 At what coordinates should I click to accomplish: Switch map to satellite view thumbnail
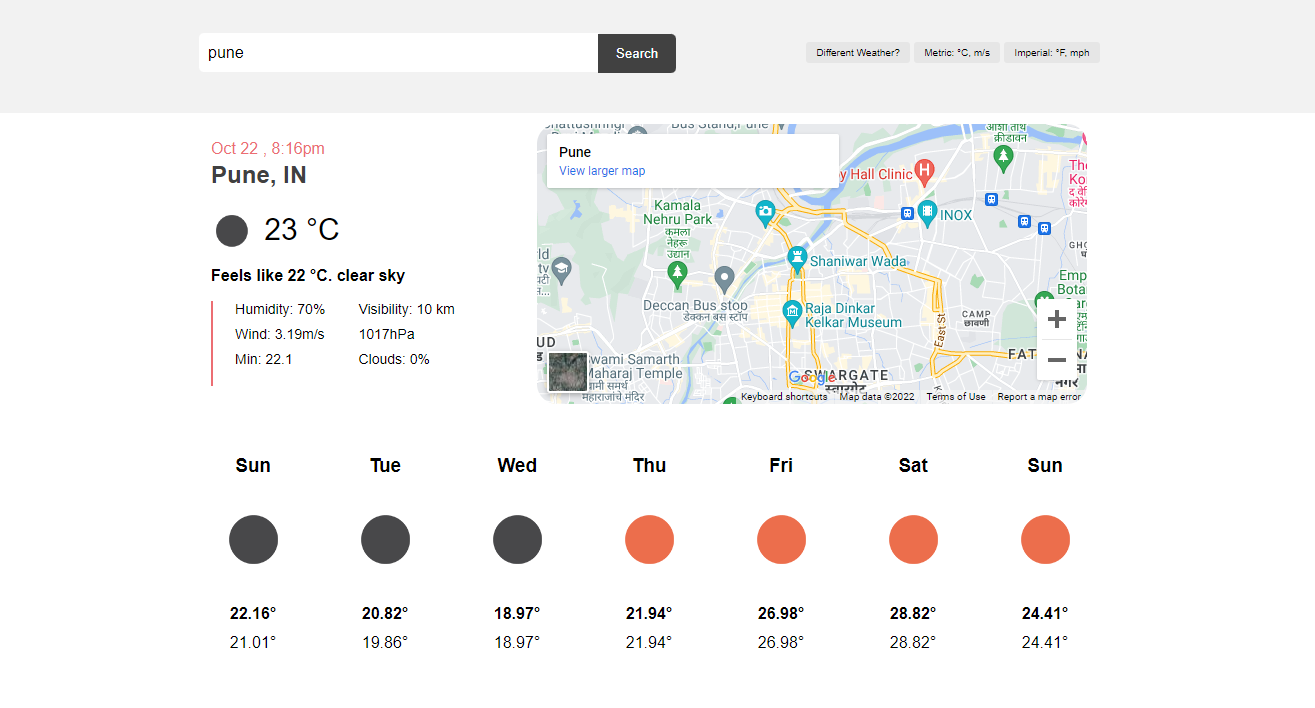click(568, 371)
